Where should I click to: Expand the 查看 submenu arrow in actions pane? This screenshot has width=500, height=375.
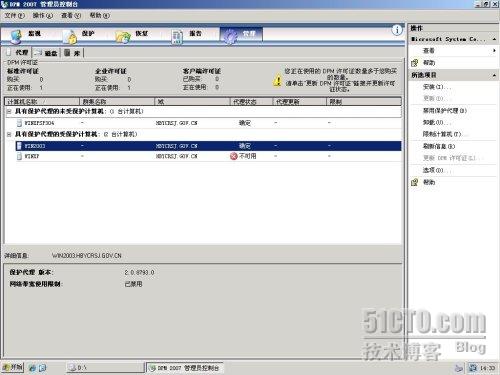(x=494, y=51)
